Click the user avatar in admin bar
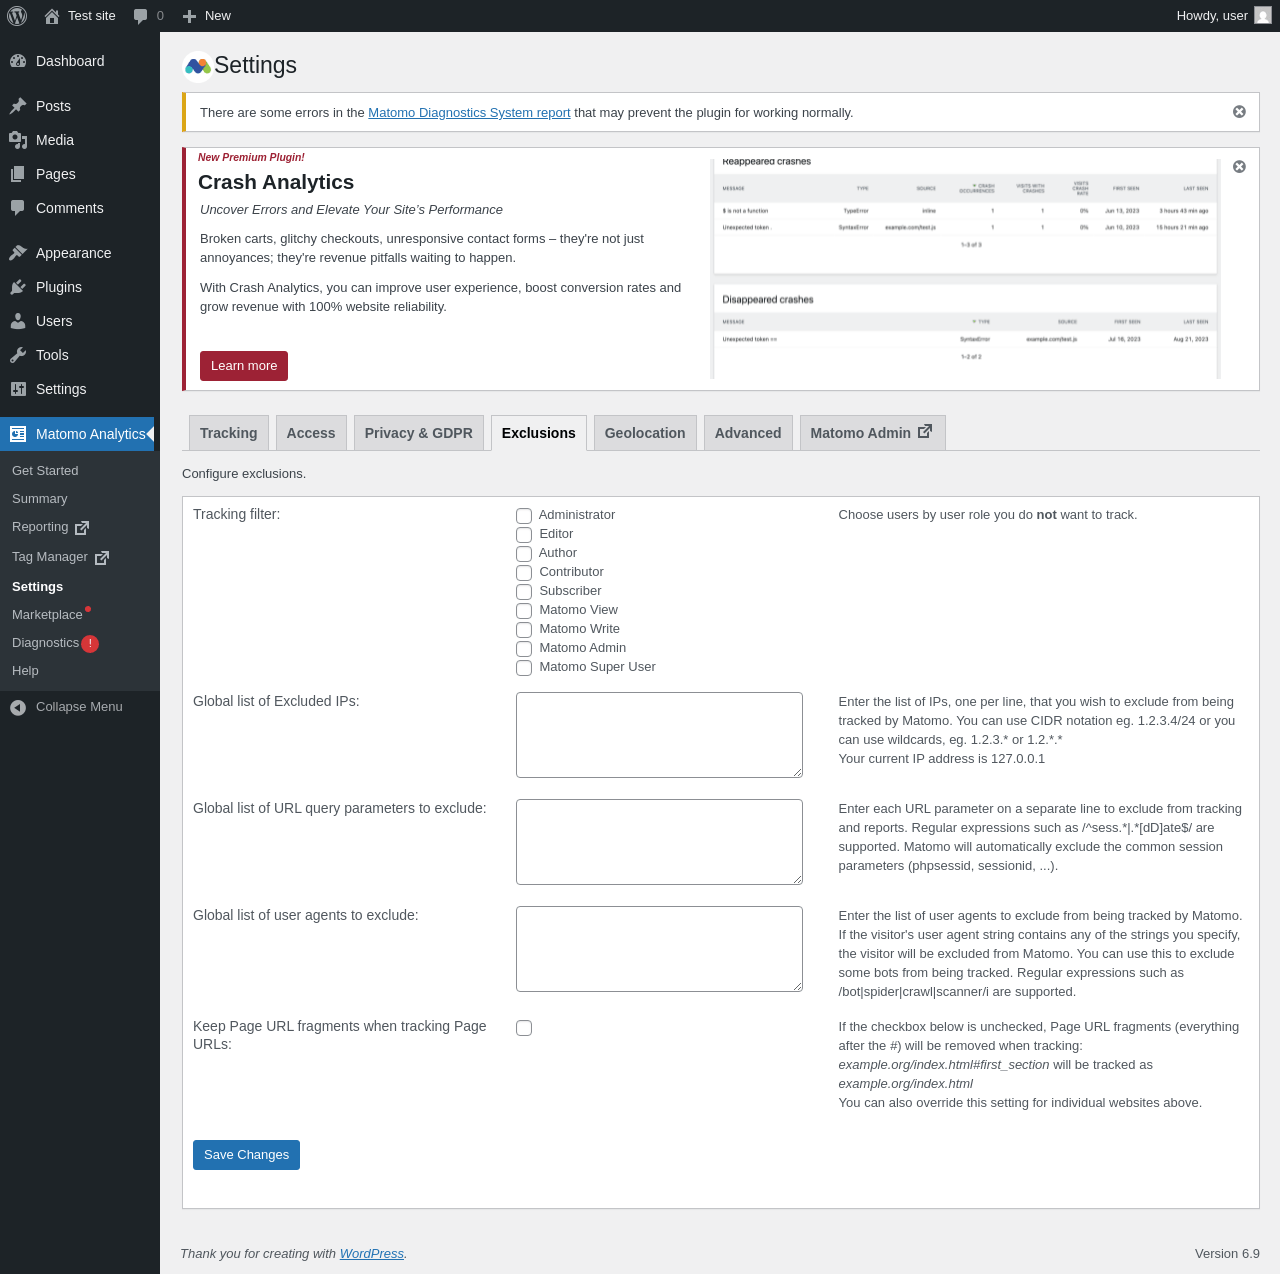The height and width of the screenshot is (1274, 1280). coord(1263,16)
